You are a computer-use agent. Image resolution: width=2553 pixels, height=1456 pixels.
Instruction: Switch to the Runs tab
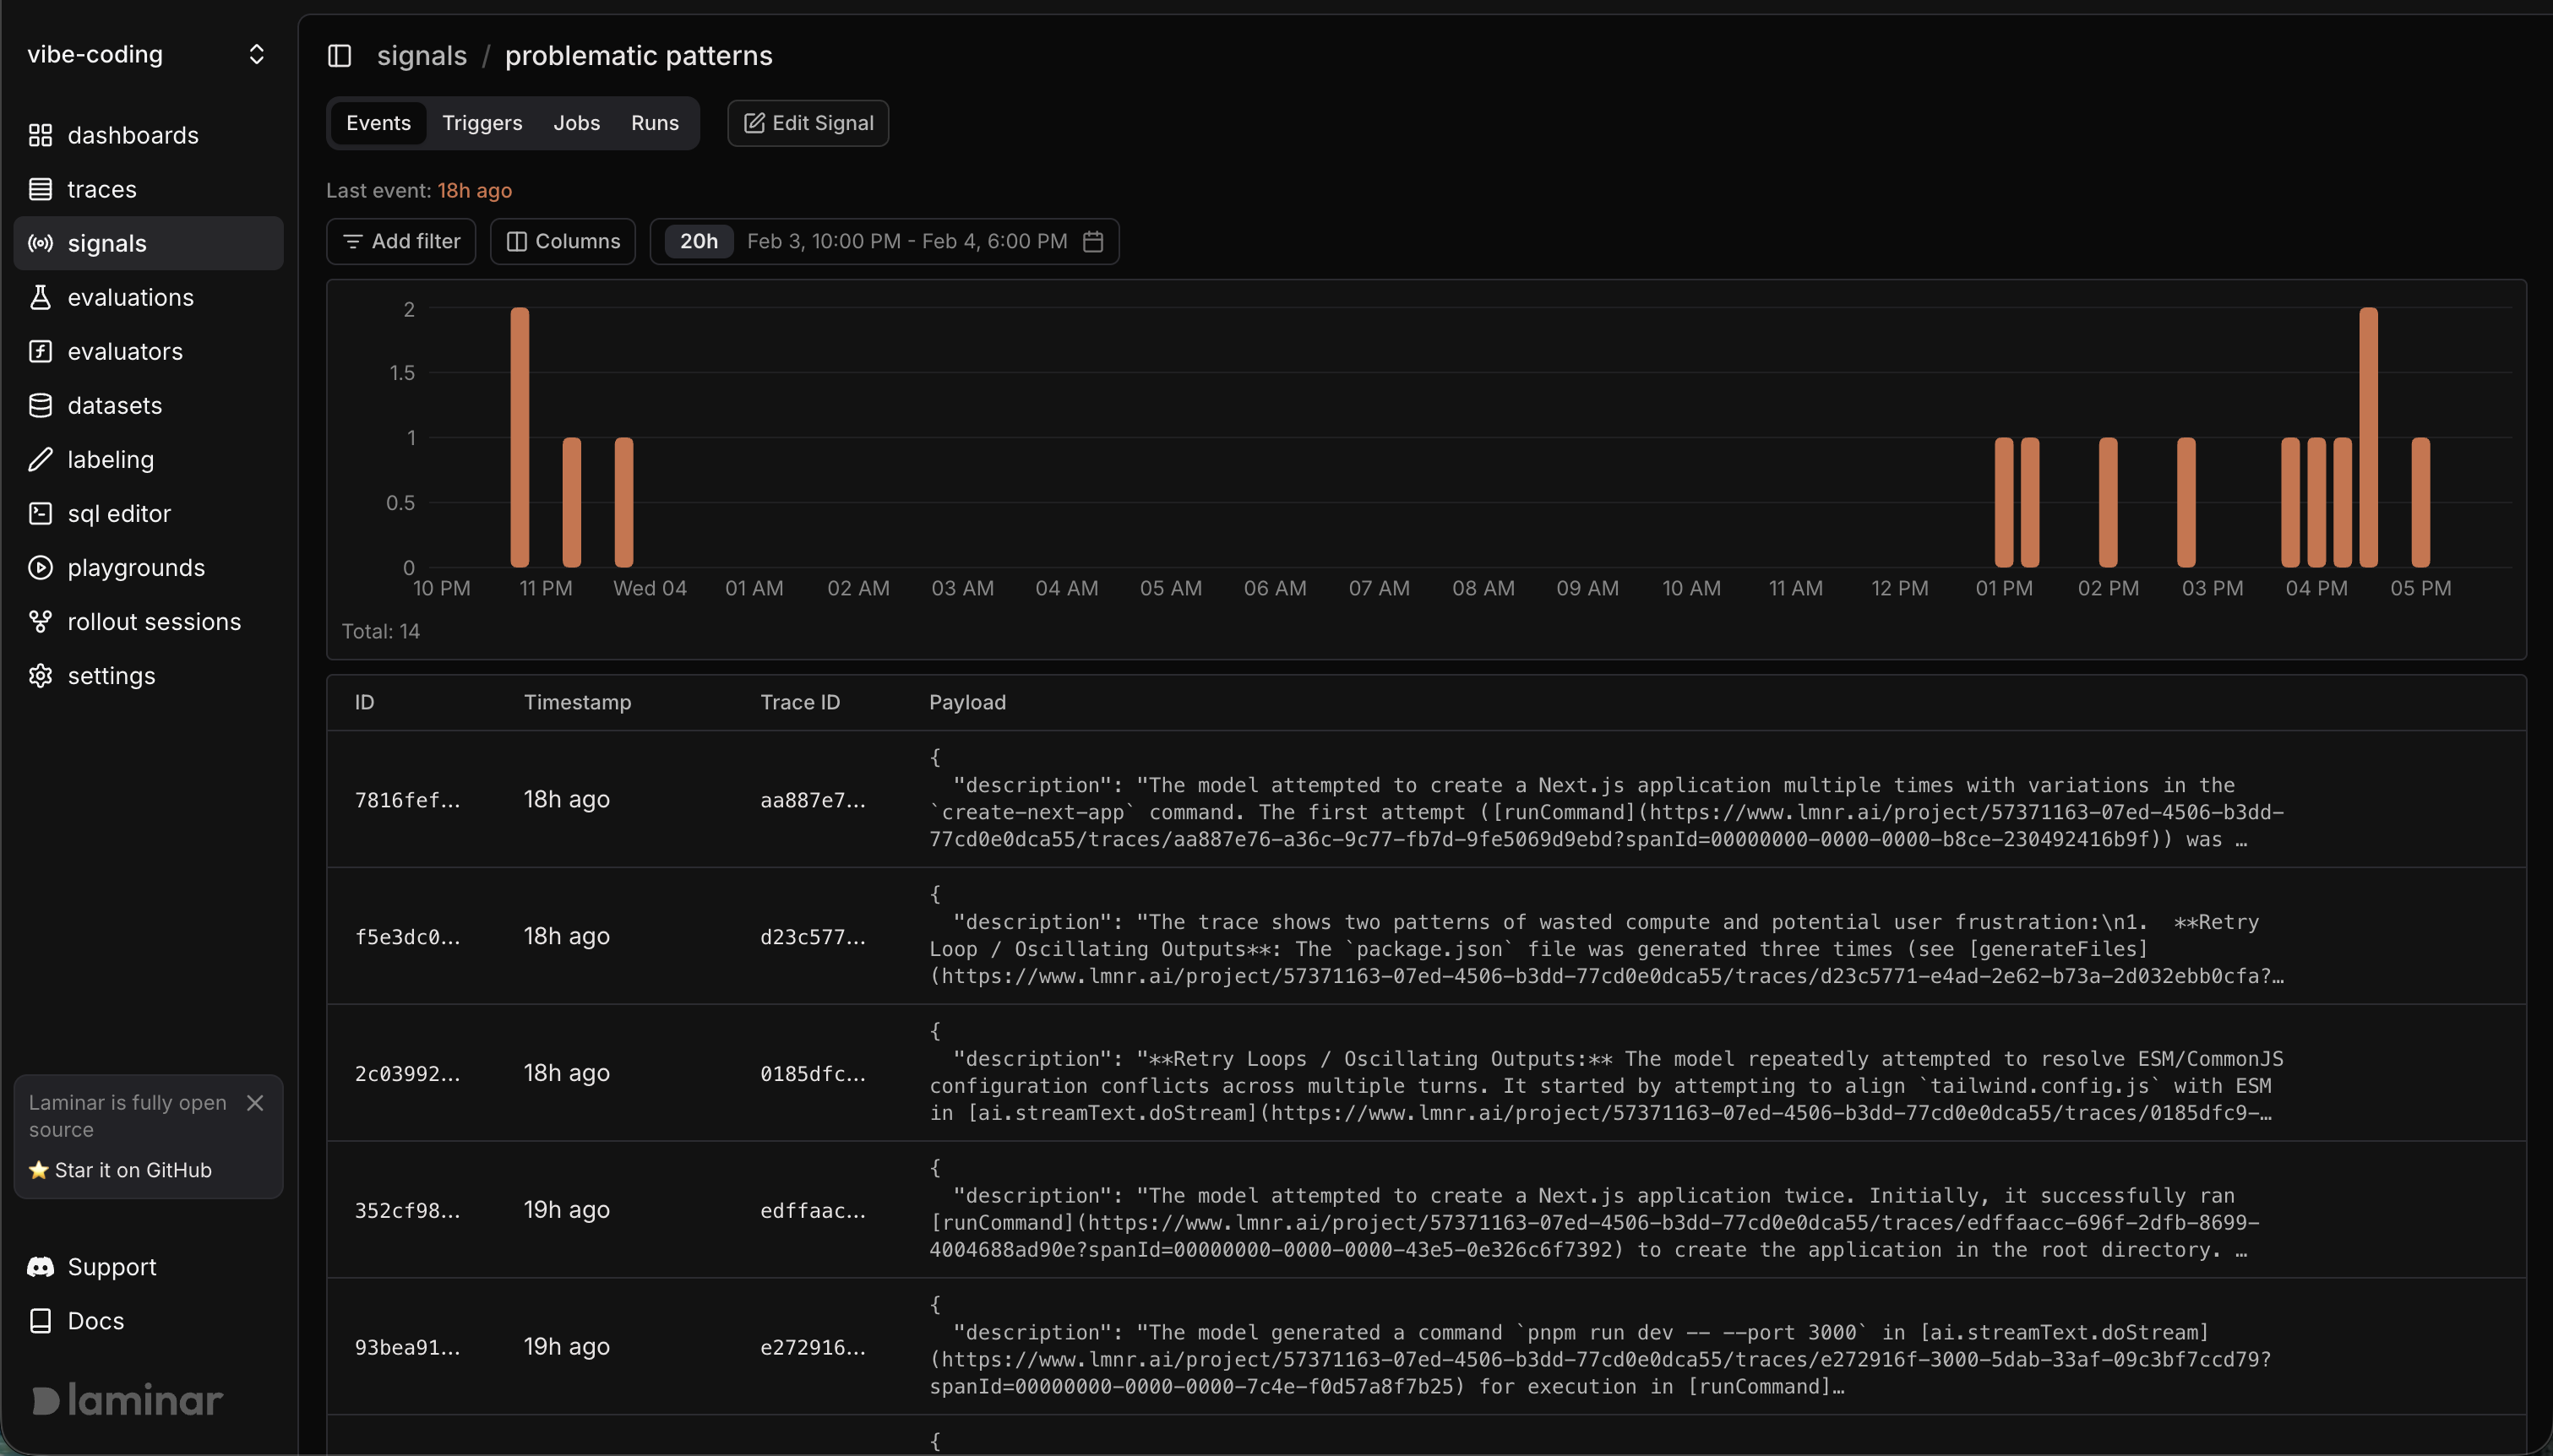[654, 122]
